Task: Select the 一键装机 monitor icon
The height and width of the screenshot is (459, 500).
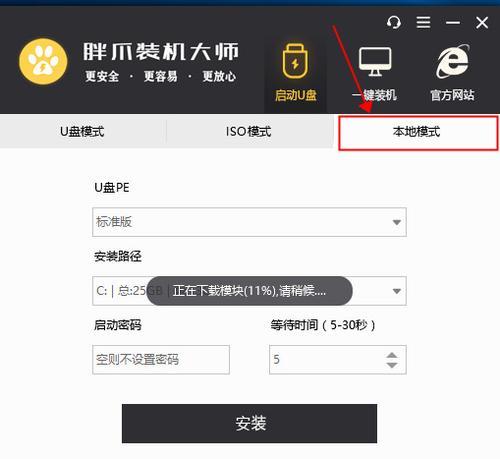Action: [375, 61]
